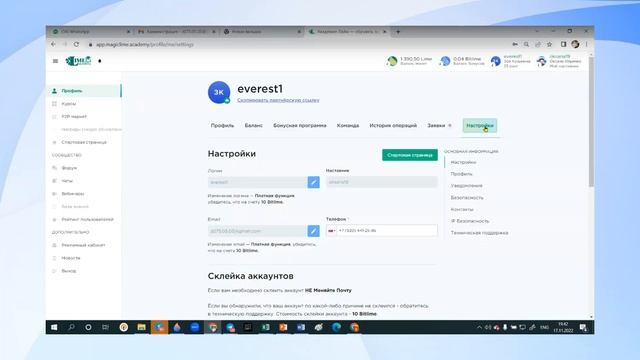The height and width of the screenshot is (360, 640).
Task: Open the История операций tab
Action: (393, 126)
